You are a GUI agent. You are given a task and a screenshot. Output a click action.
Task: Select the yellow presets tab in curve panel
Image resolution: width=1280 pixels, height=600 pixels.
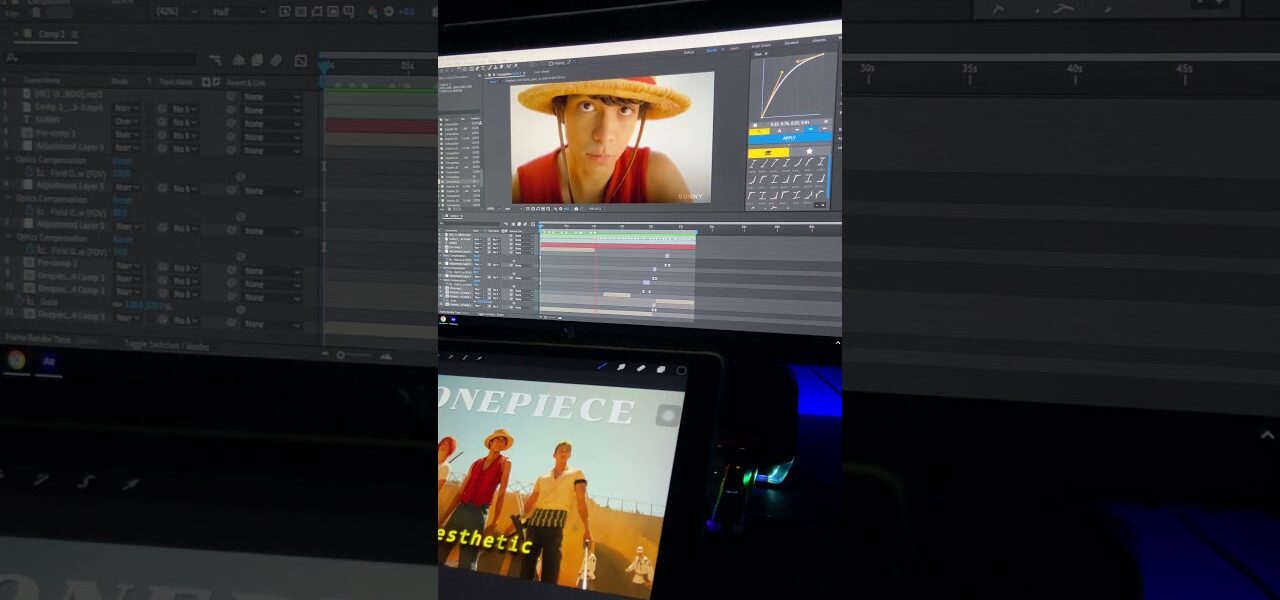click(768, 152)
